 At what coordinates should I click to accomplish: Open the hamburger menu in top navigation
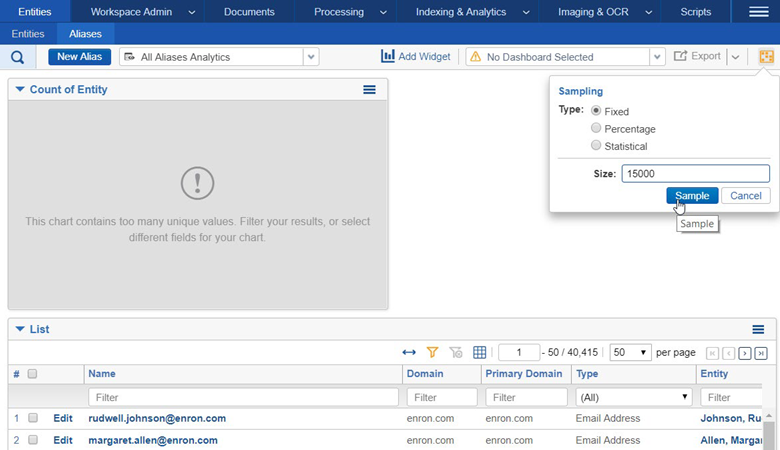click(759, 11)
